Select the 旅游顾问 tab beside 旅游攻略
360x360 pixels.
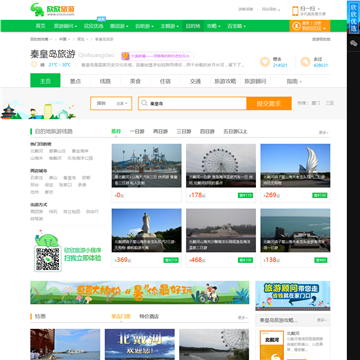point(255,81)
